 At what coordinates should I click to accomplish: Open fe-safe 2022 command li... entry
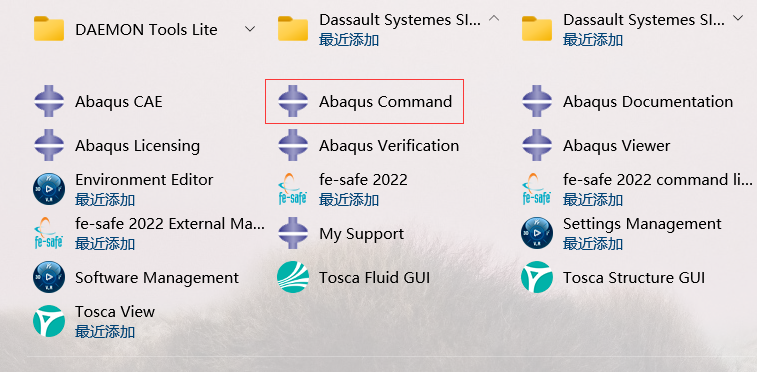click(x=637, y=189)
